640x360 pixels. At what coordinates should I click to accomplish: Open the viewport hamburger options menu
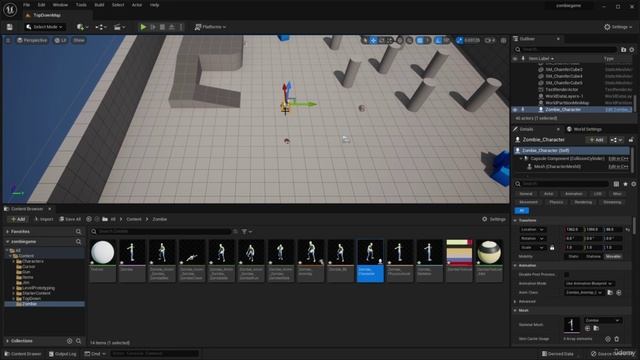pyautogui.click(x=8, y=40)
